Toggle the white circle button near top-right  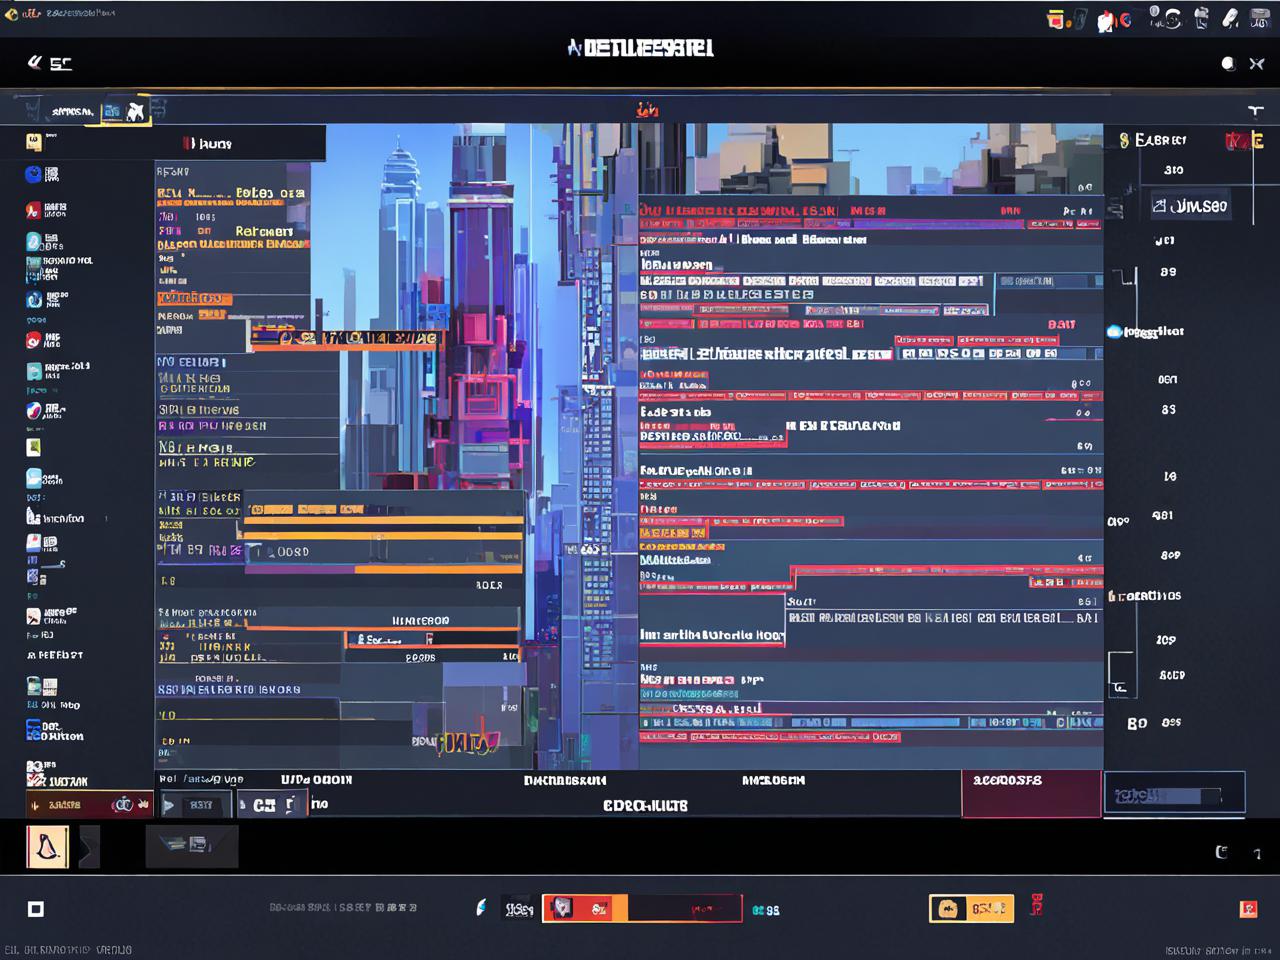tap(1228, 64)
